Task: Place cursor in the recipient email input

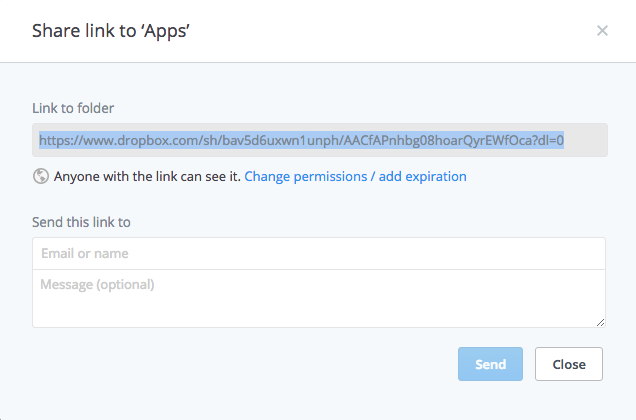Action: [319, 254]
